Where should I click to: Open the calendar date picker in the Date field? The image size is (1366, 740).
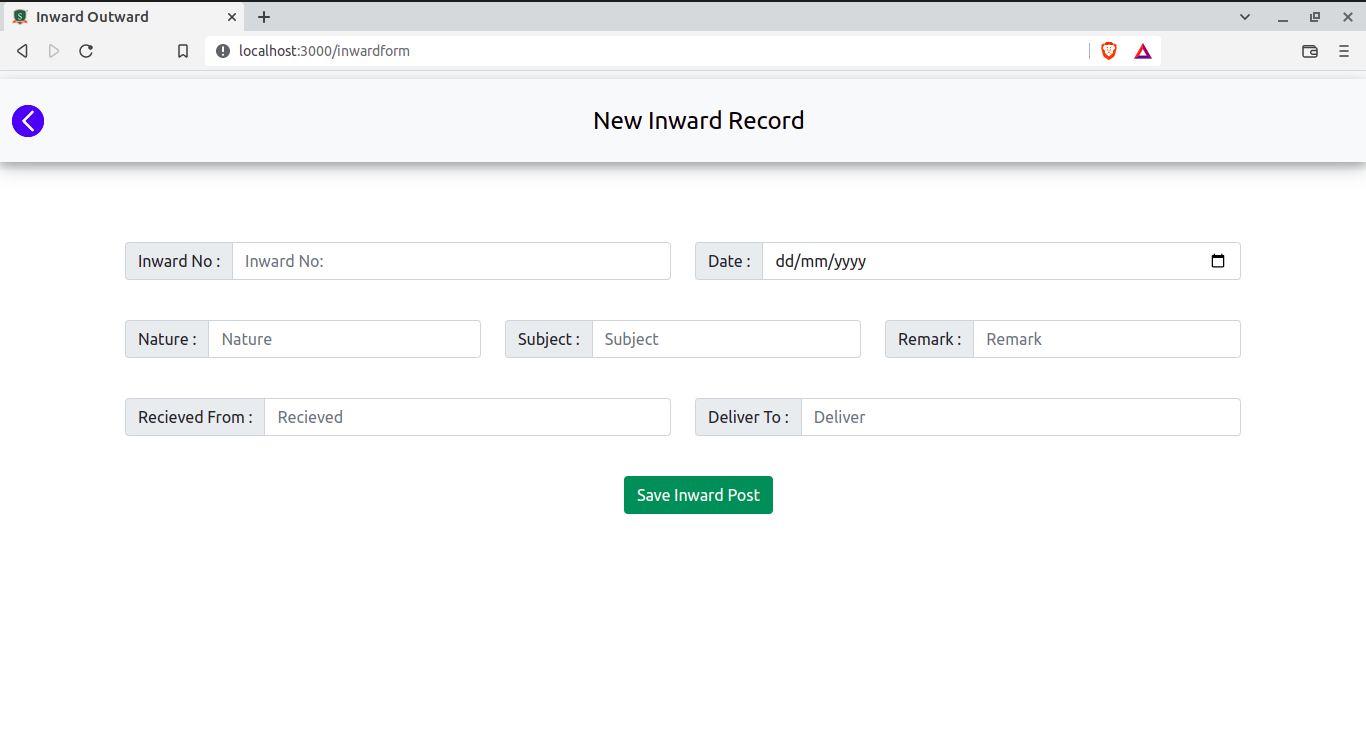click(x=1218, y=261)
